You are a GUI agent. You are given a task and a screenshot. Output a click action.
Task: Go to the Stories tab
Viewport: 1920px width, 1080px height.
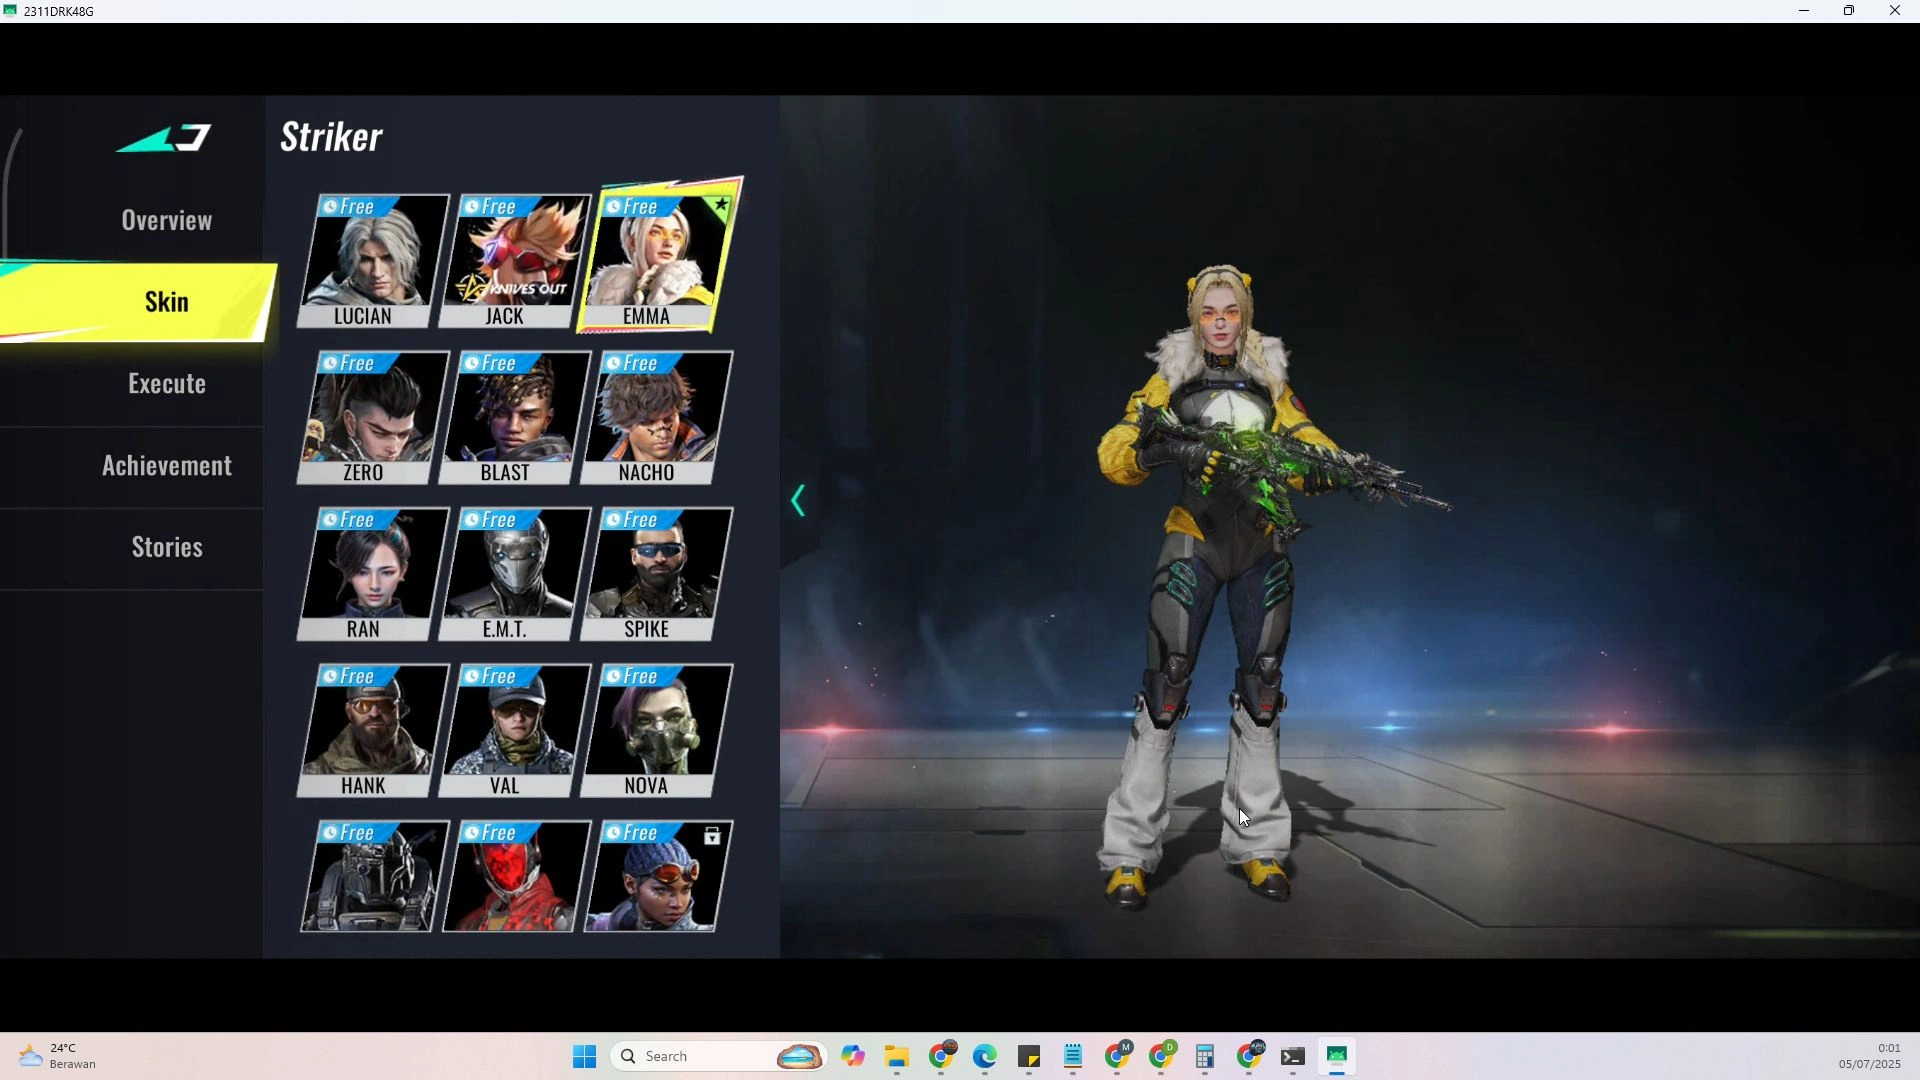(166, 547)
